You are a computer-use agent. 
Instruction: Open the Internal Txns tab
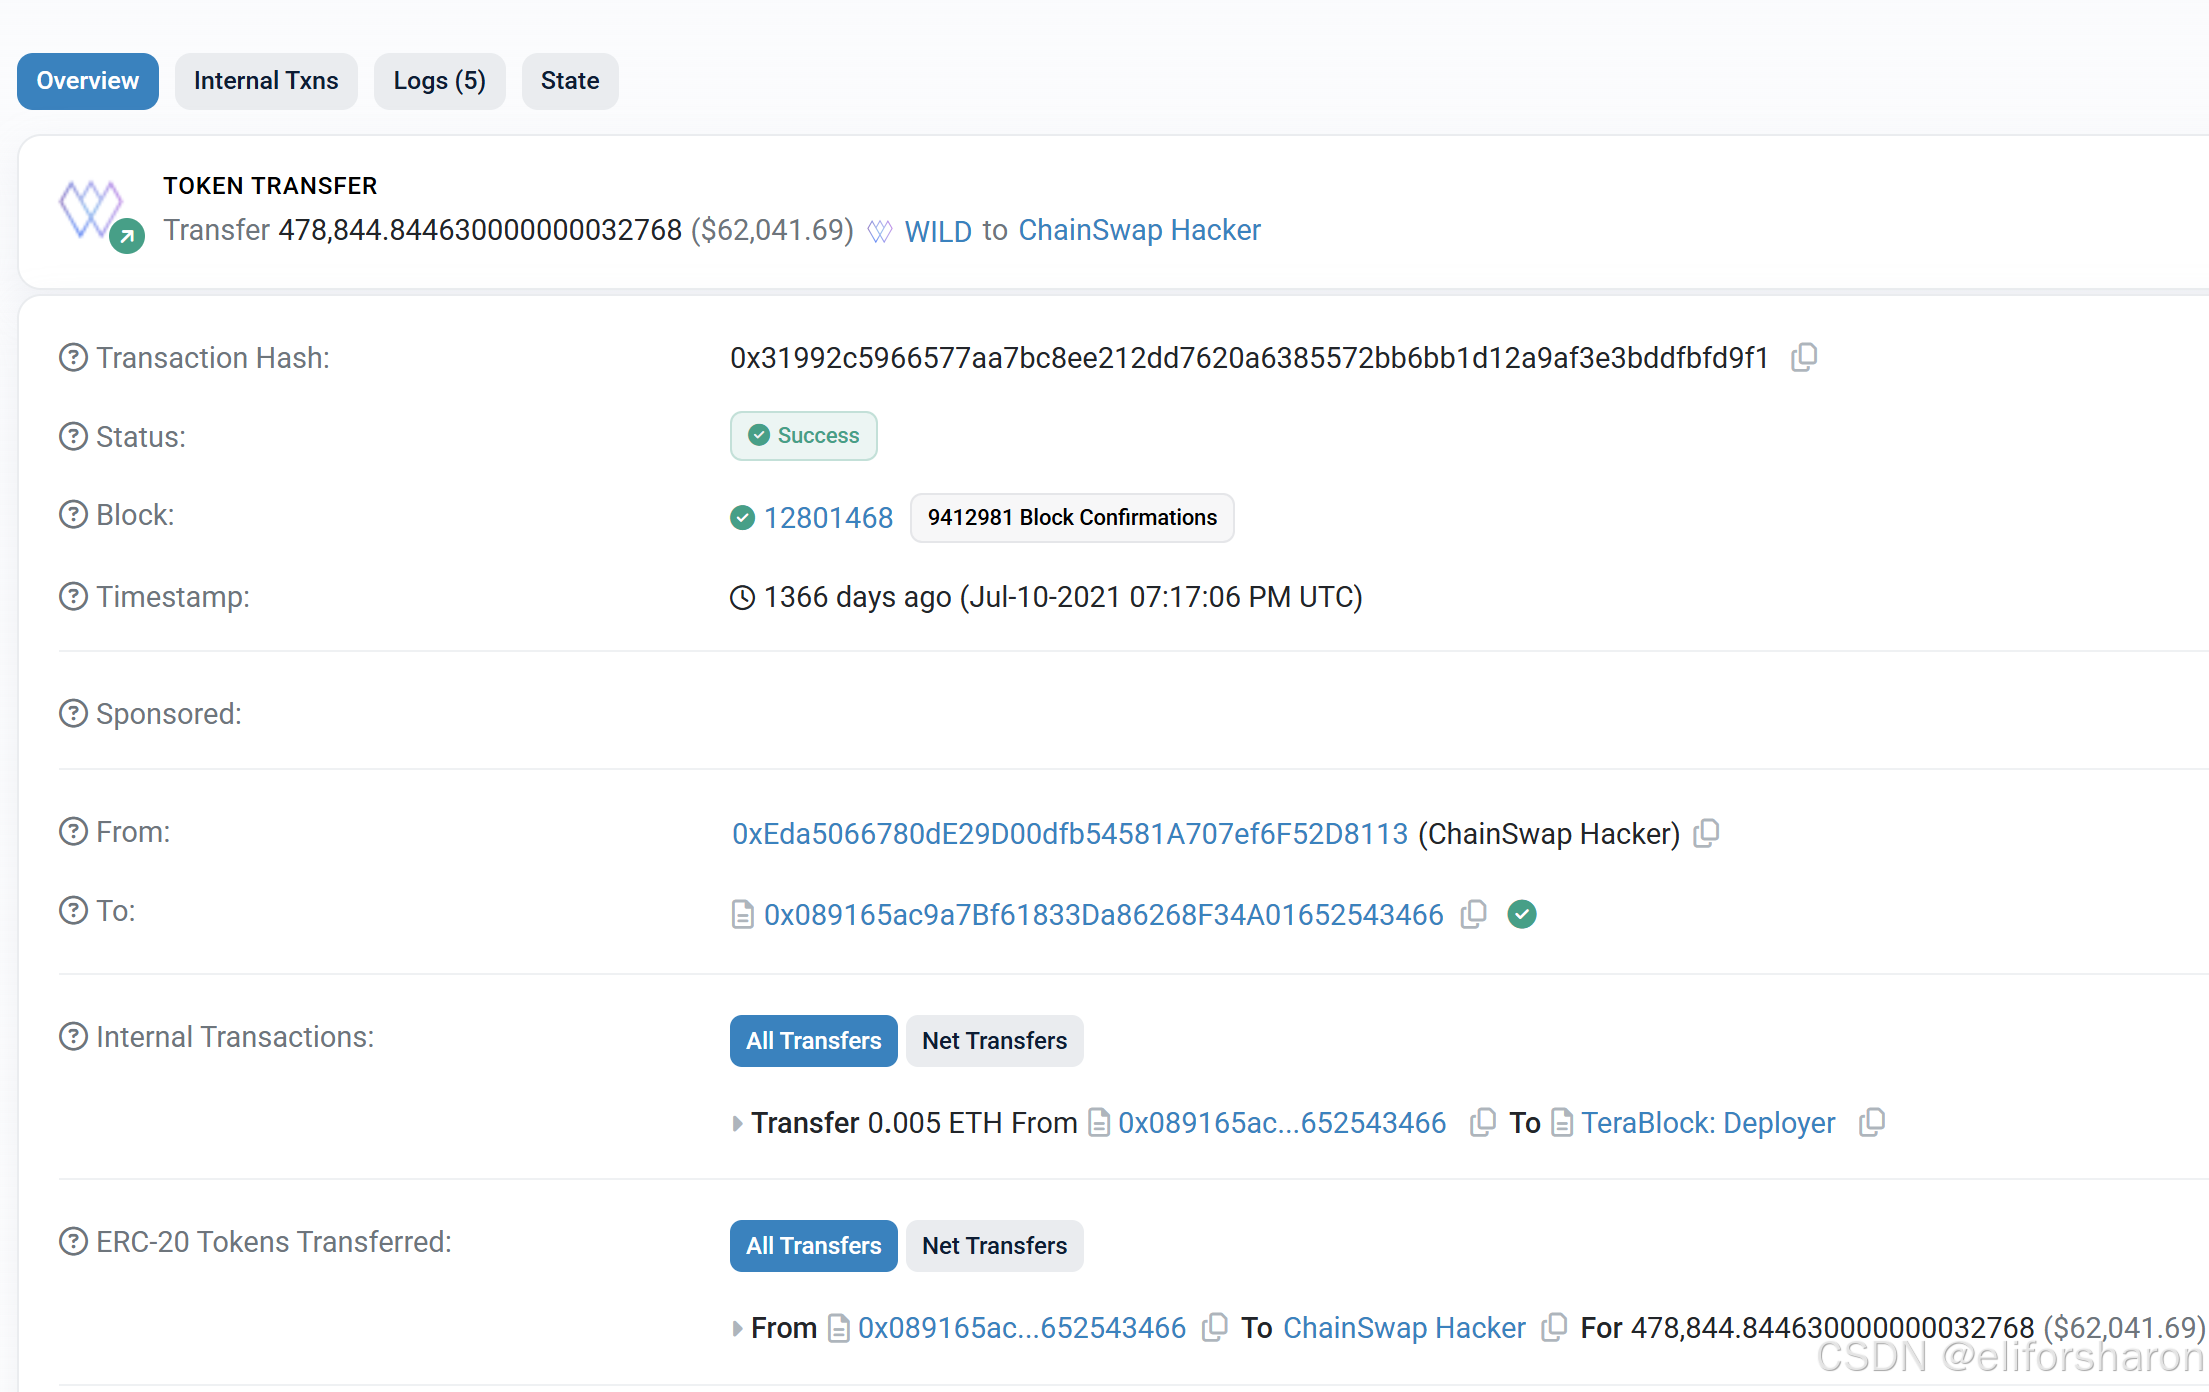tap(266, 81)
